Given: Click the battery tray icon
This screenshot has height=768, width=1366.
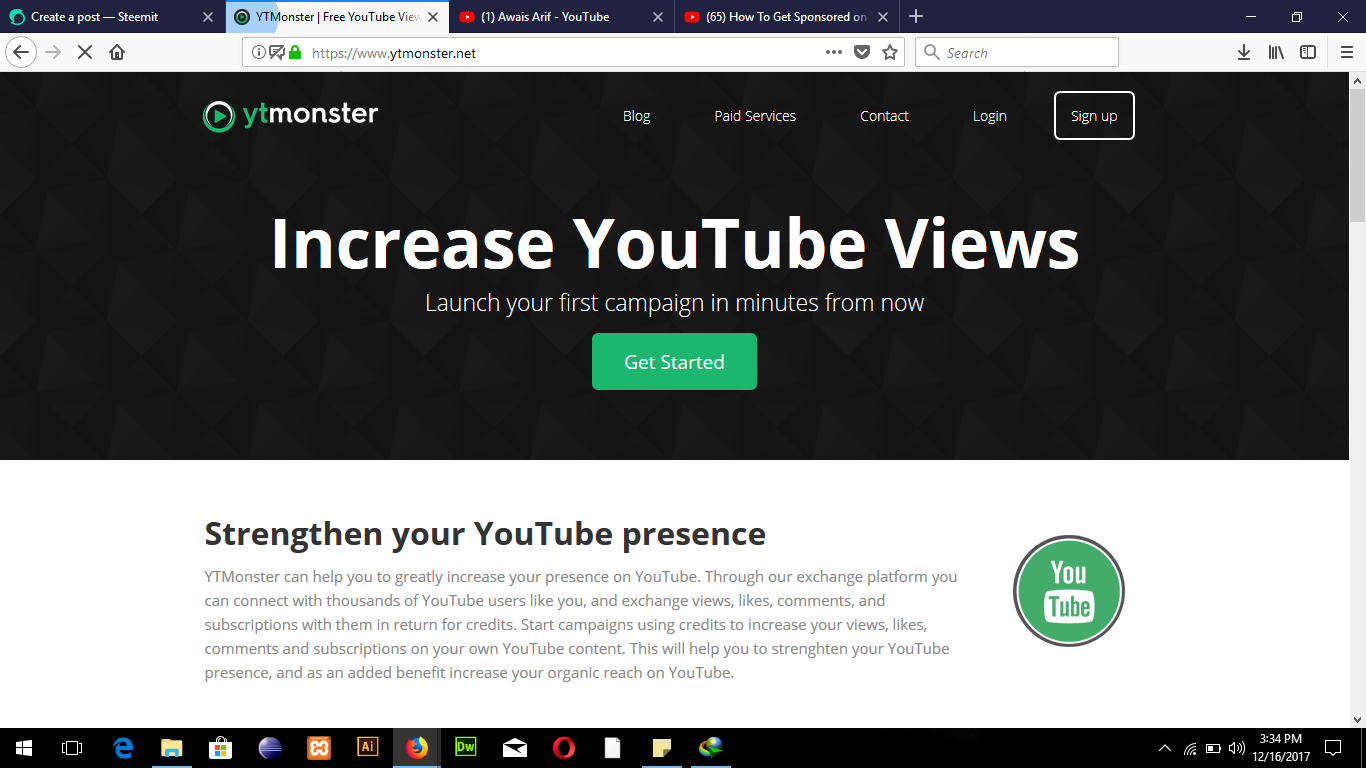Looking at the screenshot, I should click(x=1213, y=748).
